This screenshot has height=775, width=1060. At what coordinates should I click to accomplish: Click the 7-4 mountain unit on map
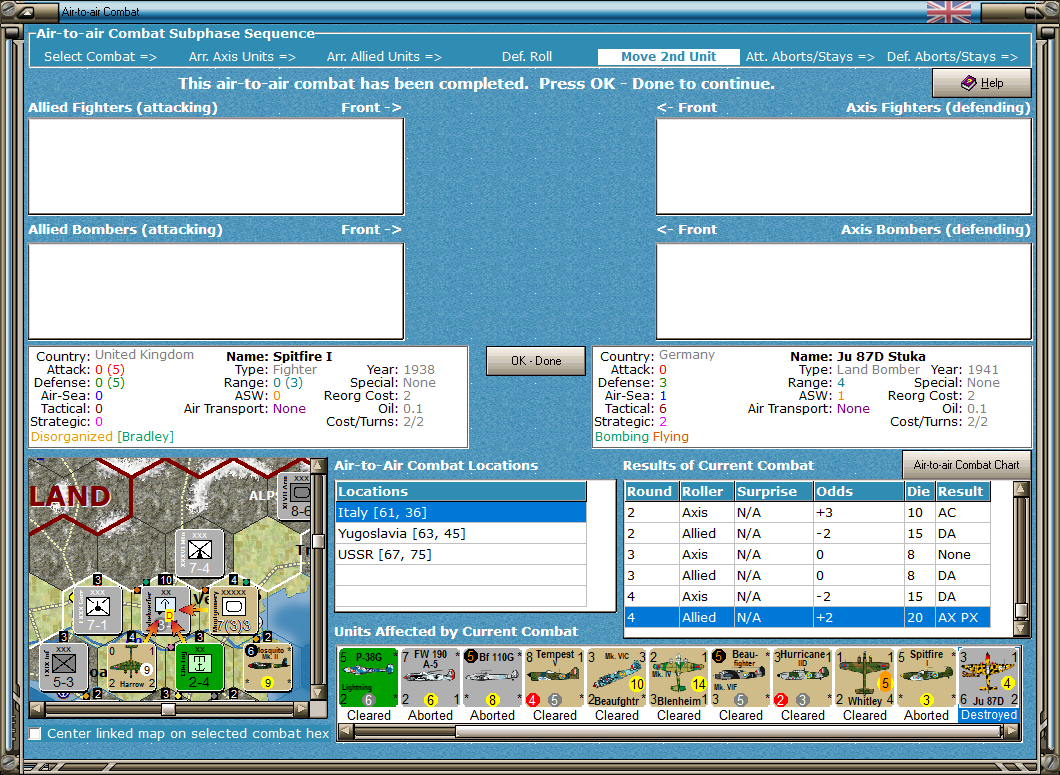pos(199,553)
